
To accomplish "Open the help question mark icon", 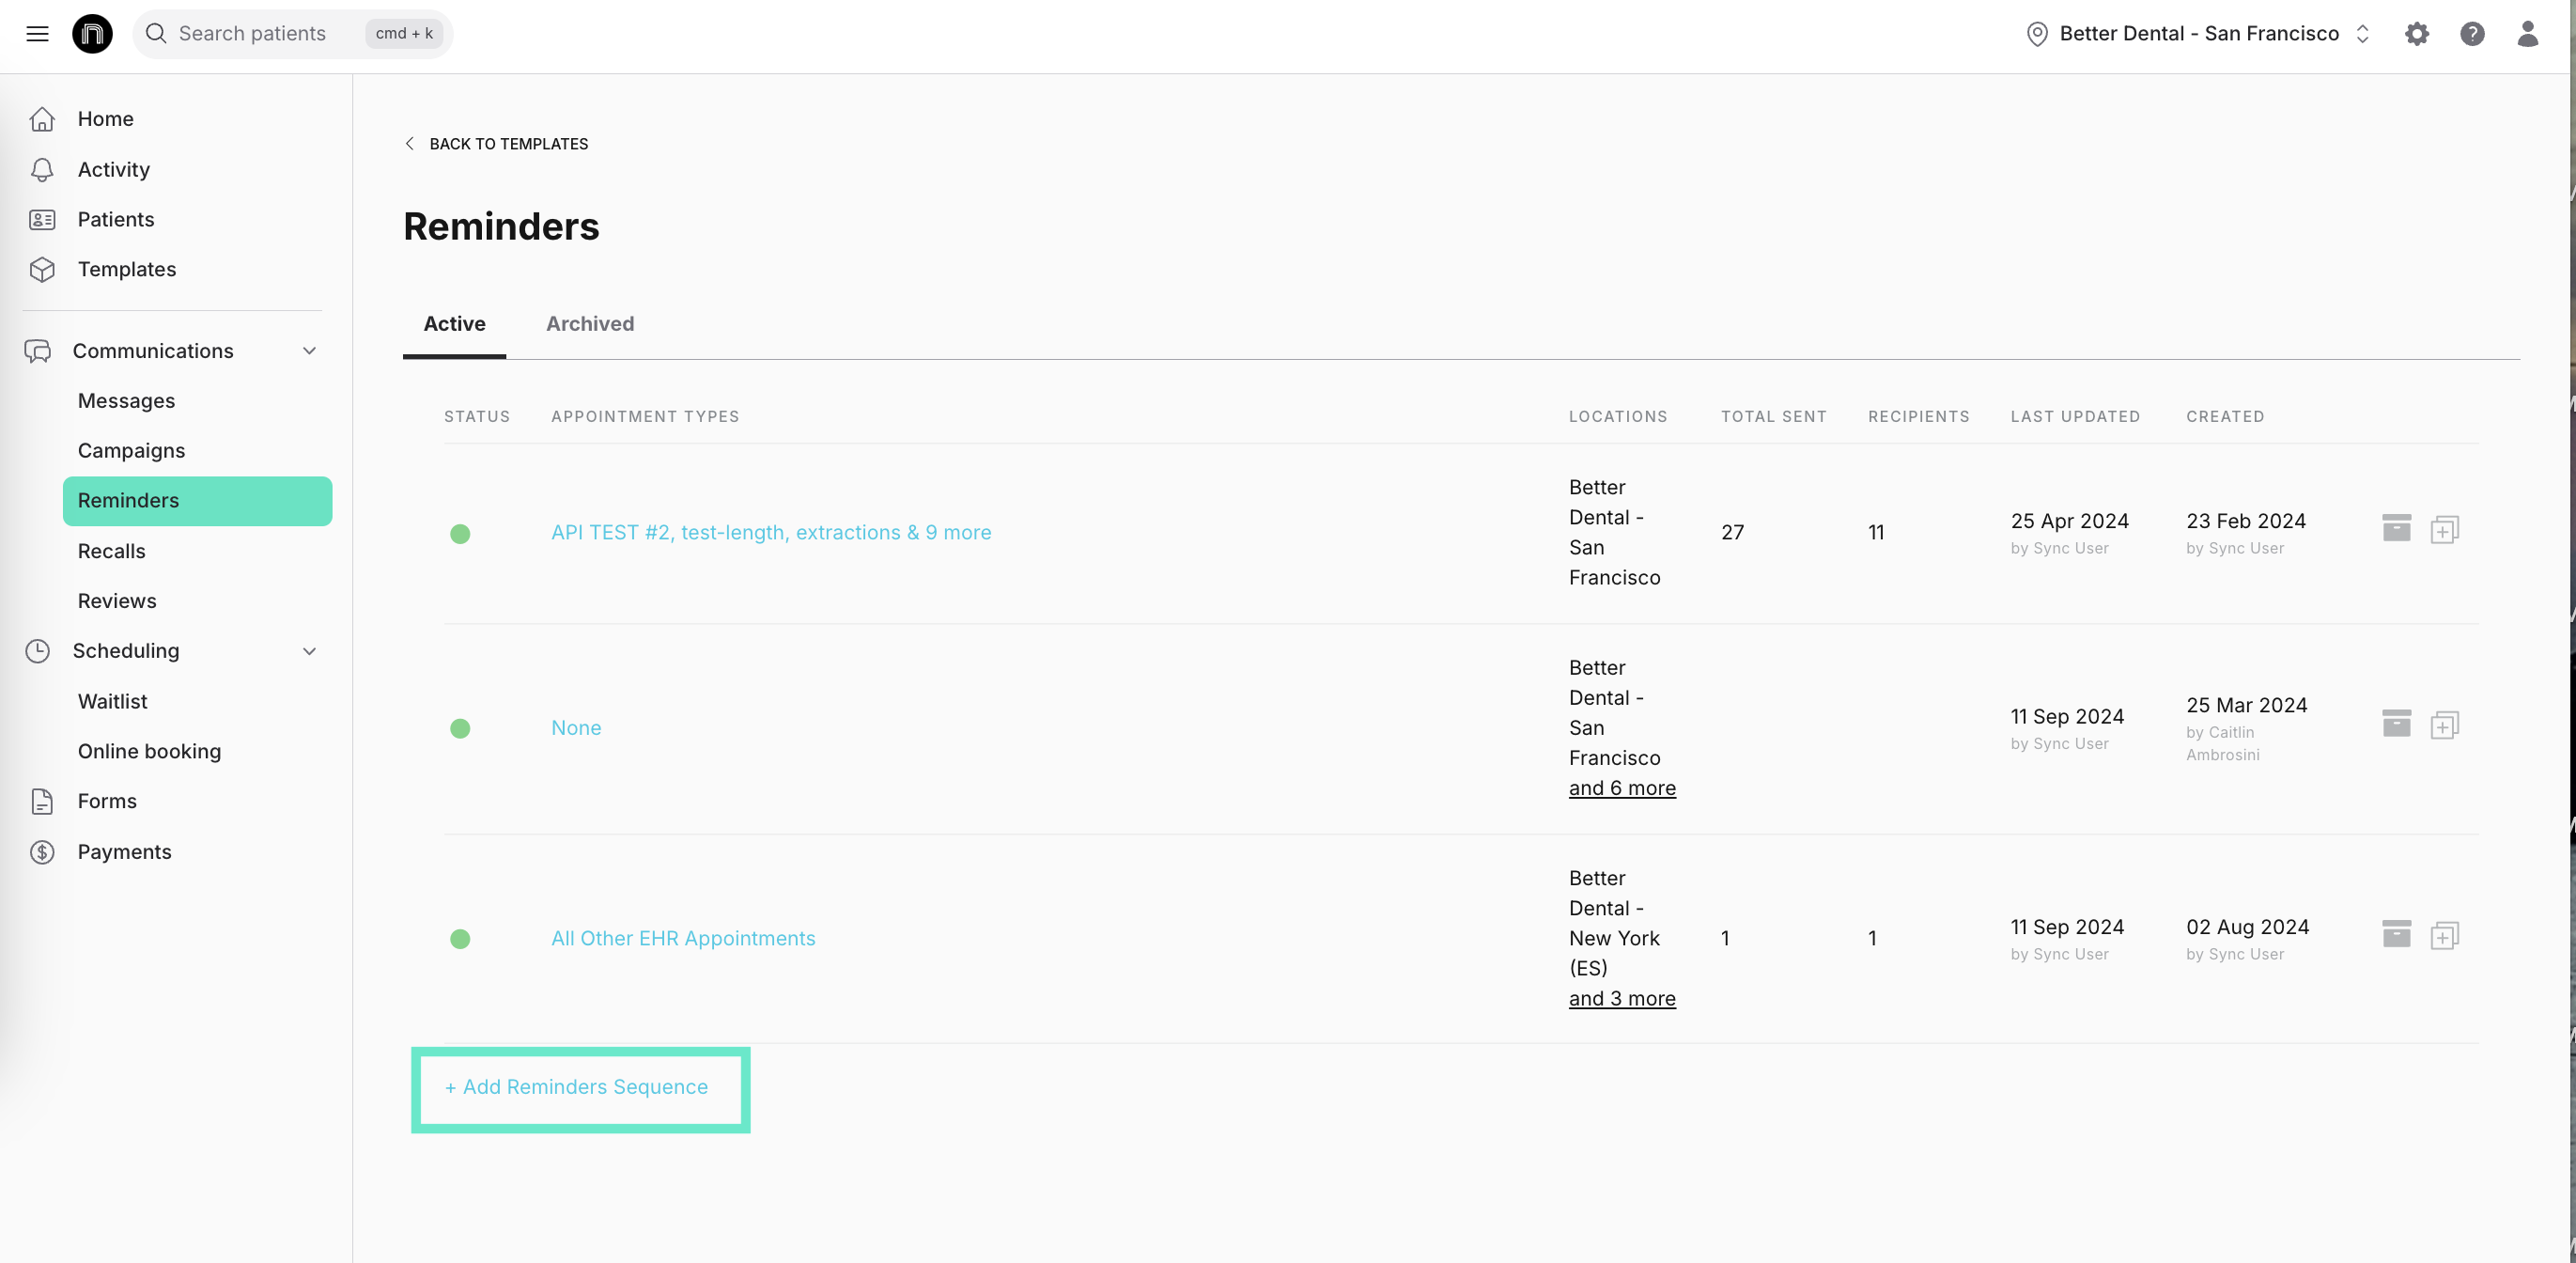I will (2472, 34).
